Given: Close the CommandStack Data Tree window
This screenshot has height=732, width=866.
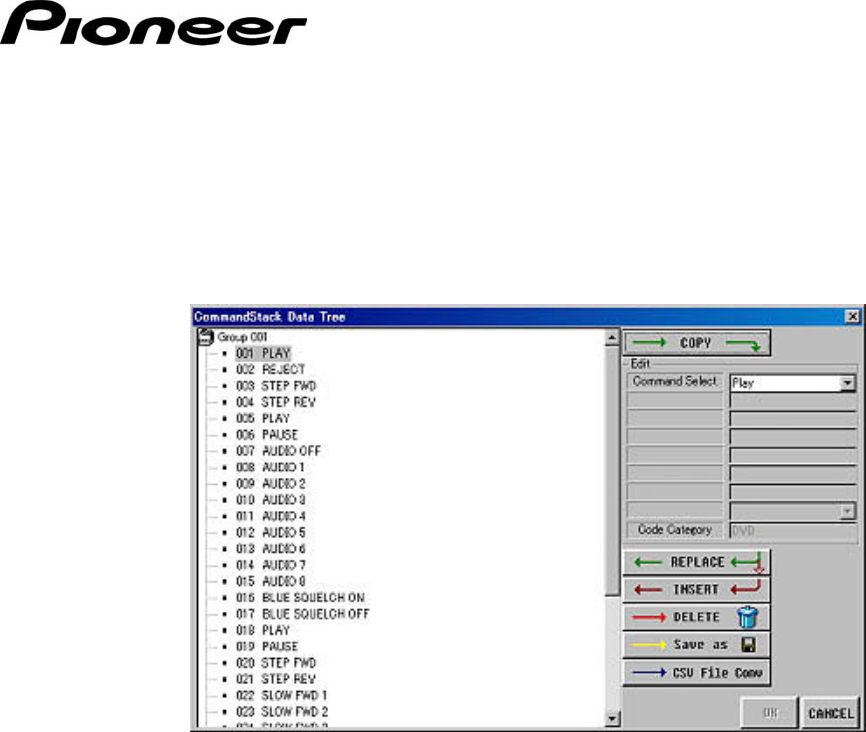Looking at the screenshot, I should click(x=853, y=317).
